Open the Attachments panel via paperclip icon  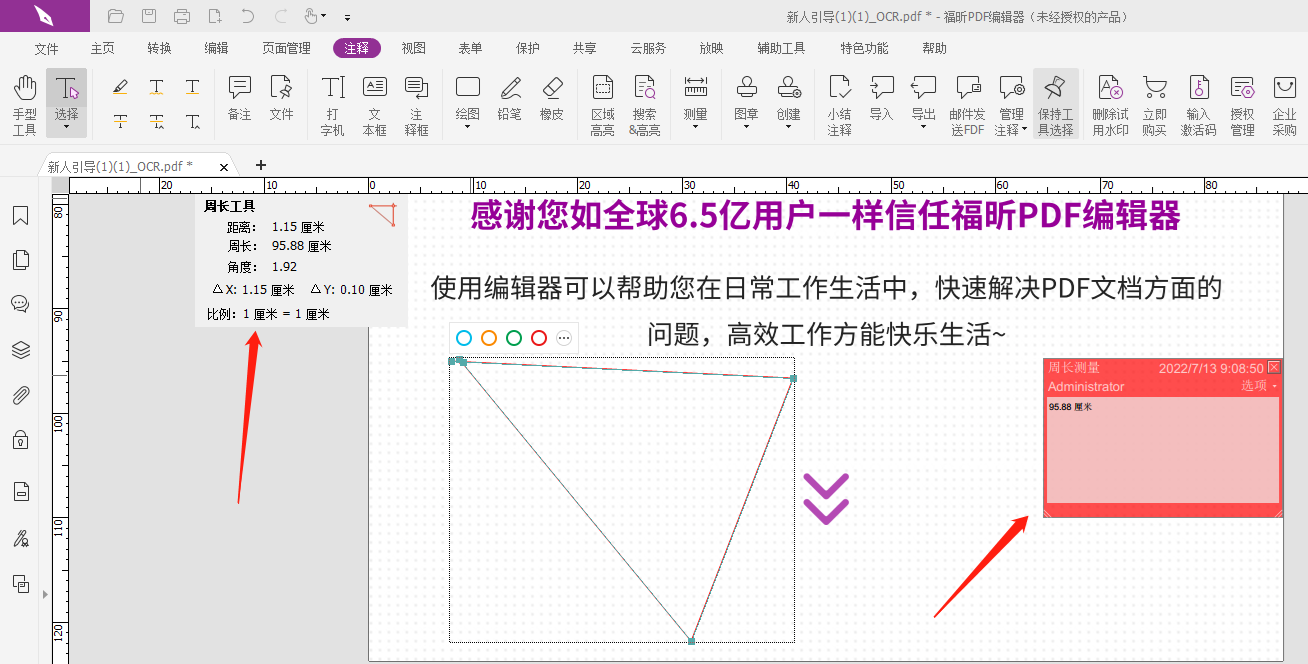(20, 395)
